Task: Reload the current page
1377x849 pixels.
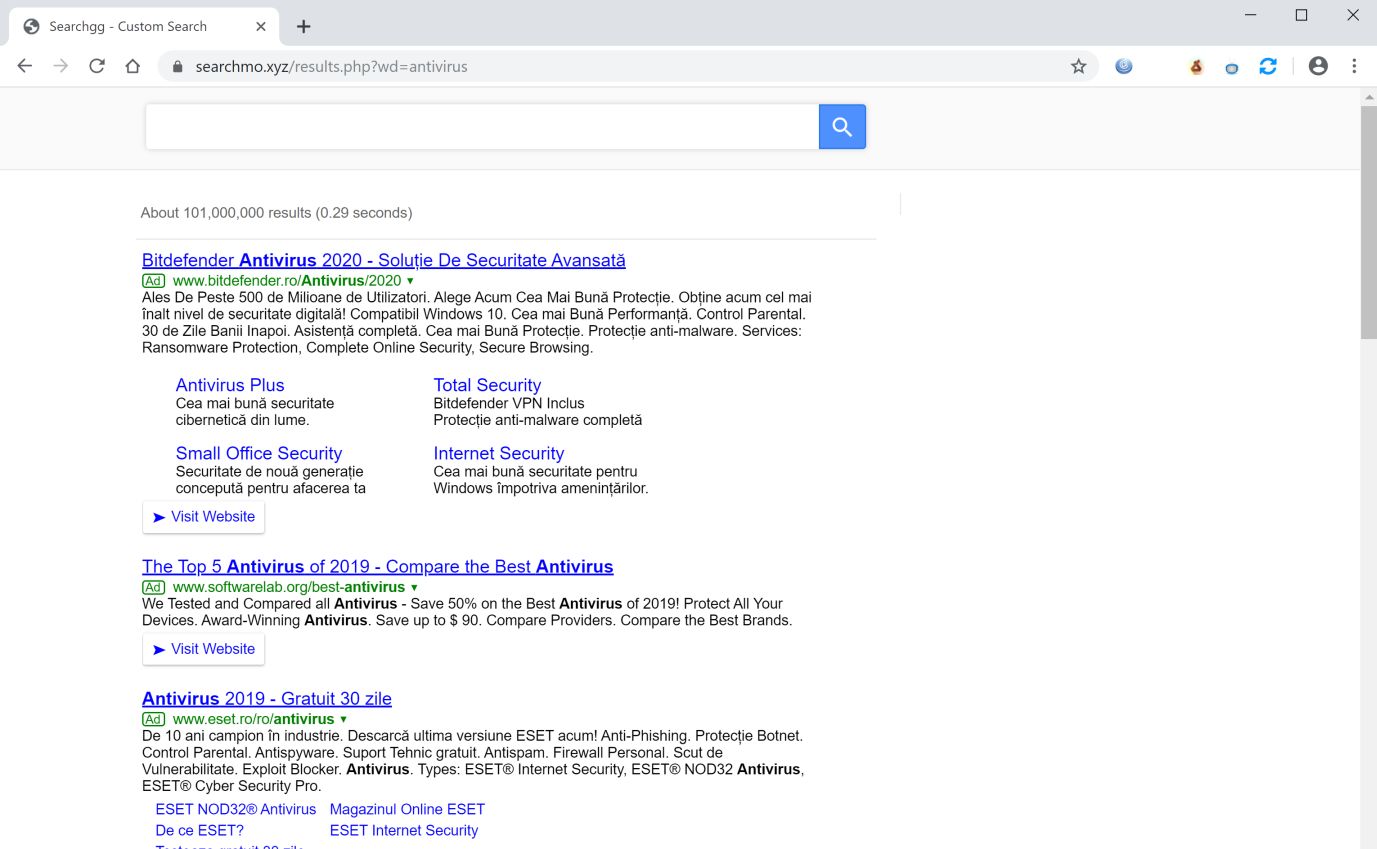Action: [97, 66]
